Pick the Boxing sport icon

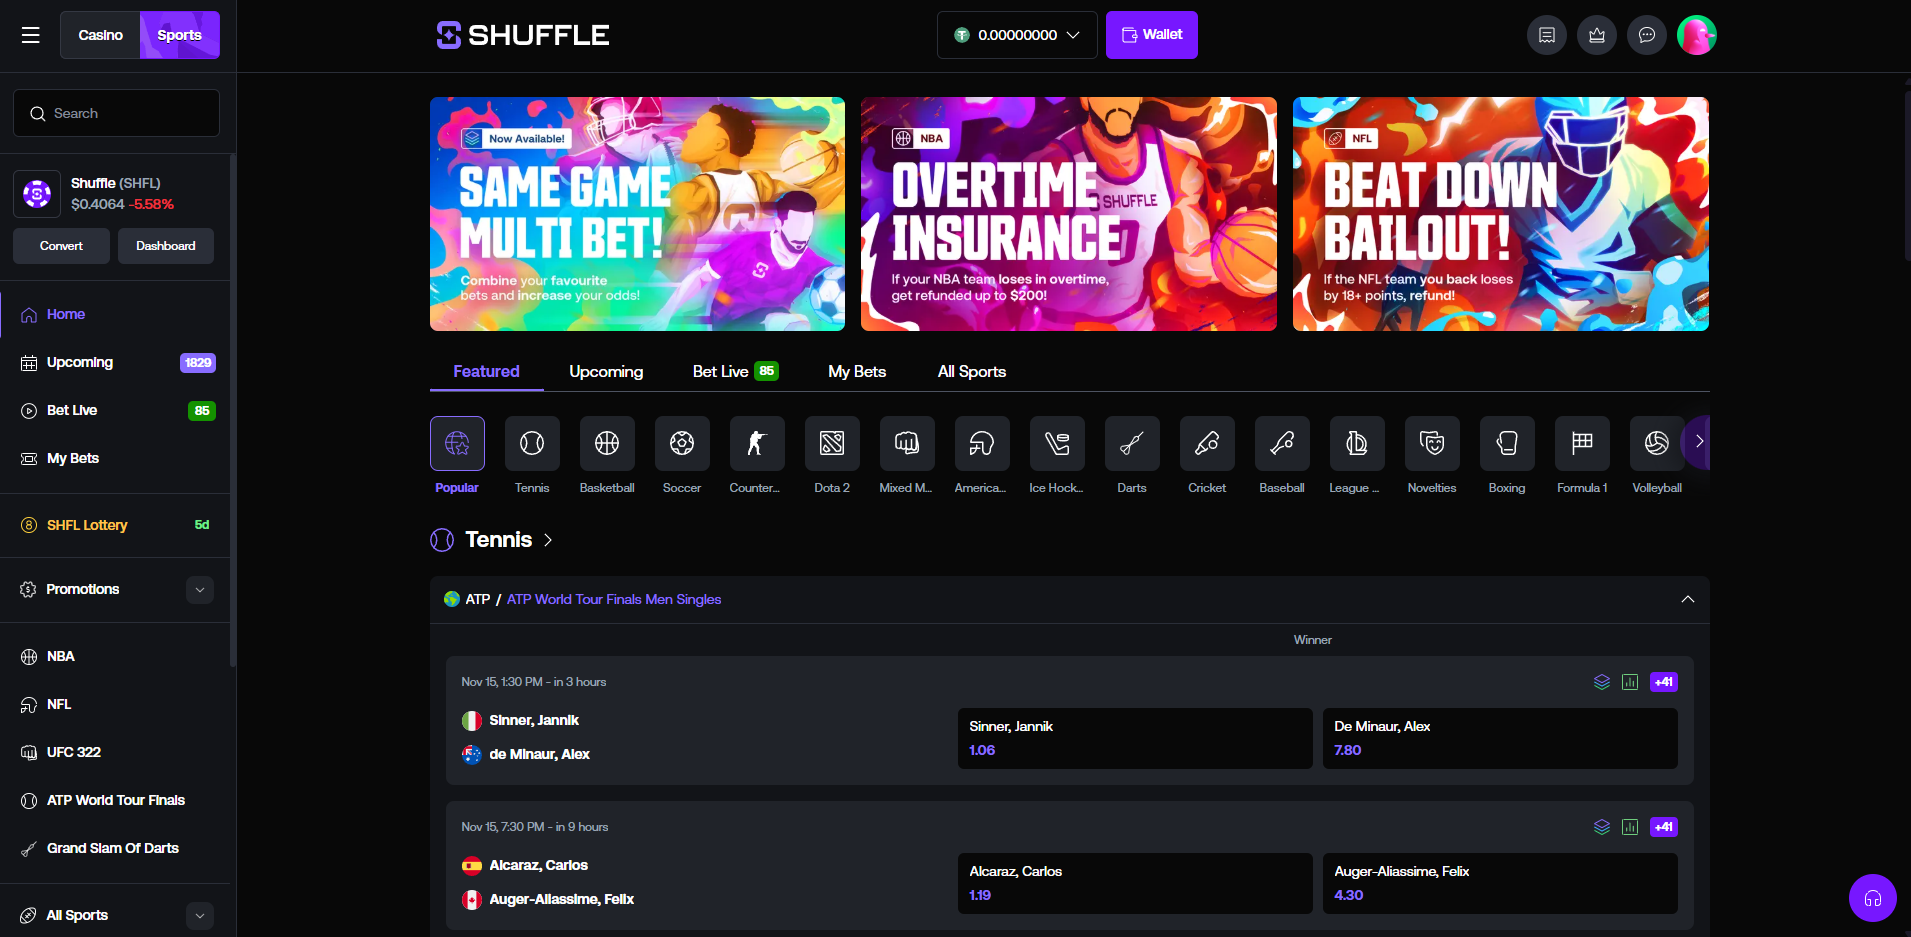pos(1507,443)
